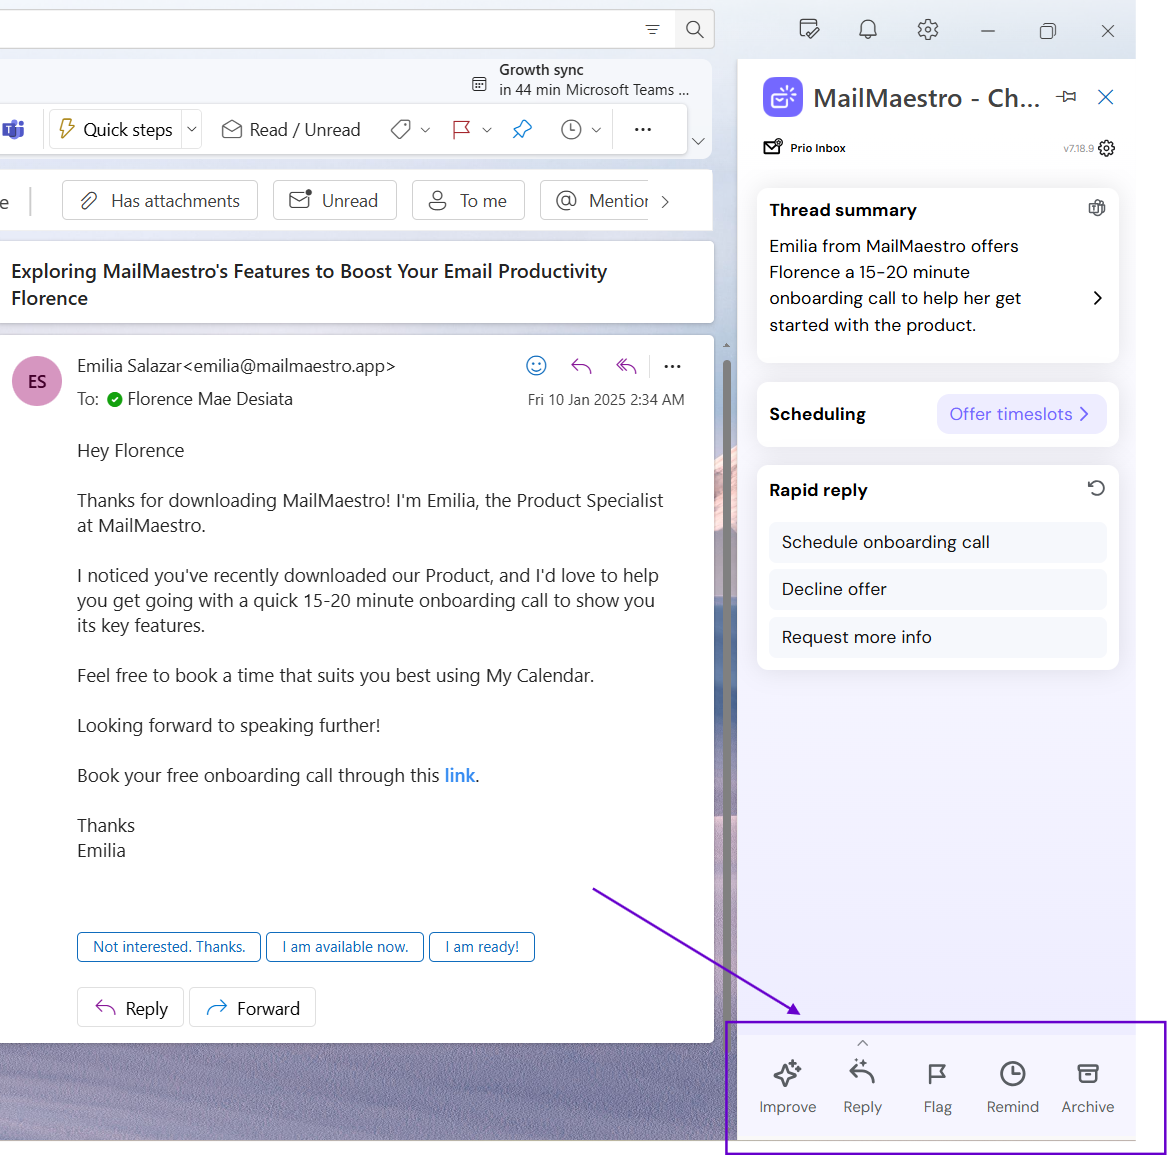The width and height of the screenshot is (1167, 1155).
Task: Click the regenerate icon in Rapid reply
Action: click(1096, 488)
